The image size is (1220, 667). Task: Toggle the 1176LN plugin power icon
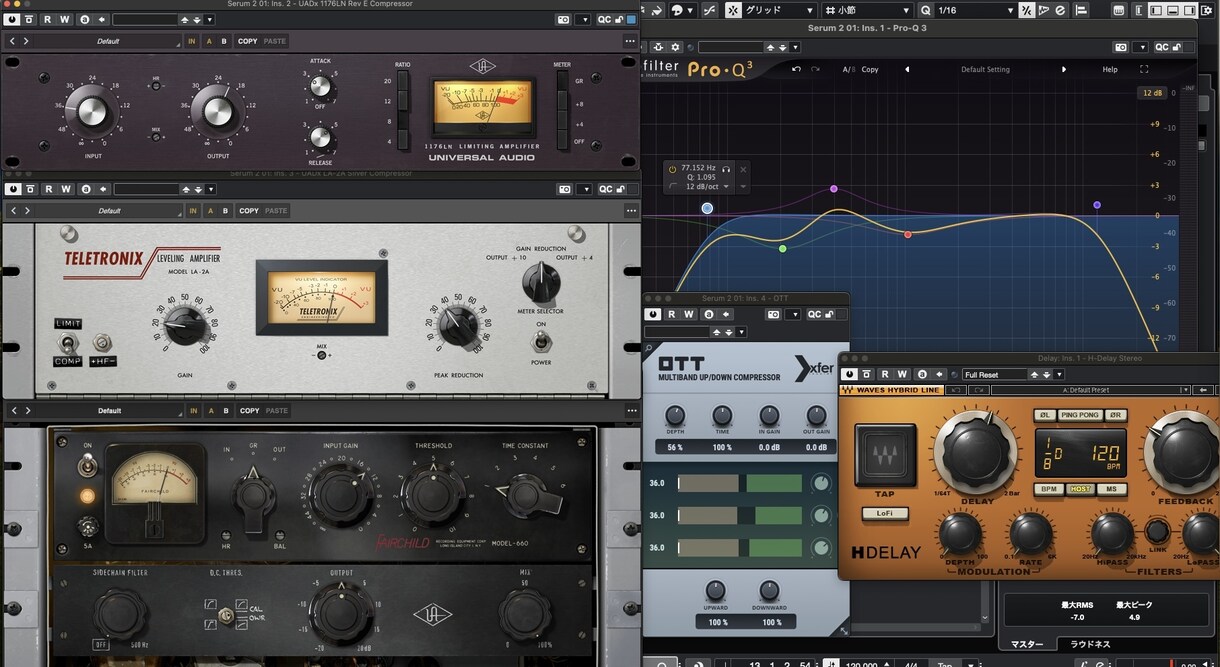[x=13, y=19]
